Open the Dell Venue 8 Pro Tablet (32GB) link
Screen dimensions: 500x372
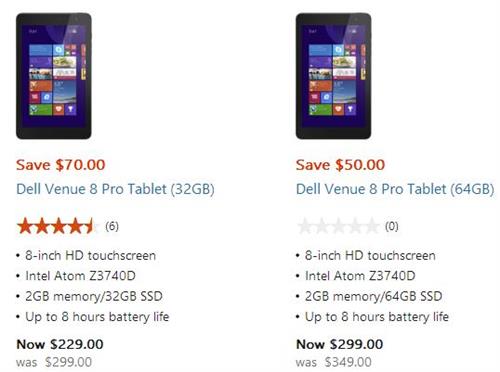[115, 189]
